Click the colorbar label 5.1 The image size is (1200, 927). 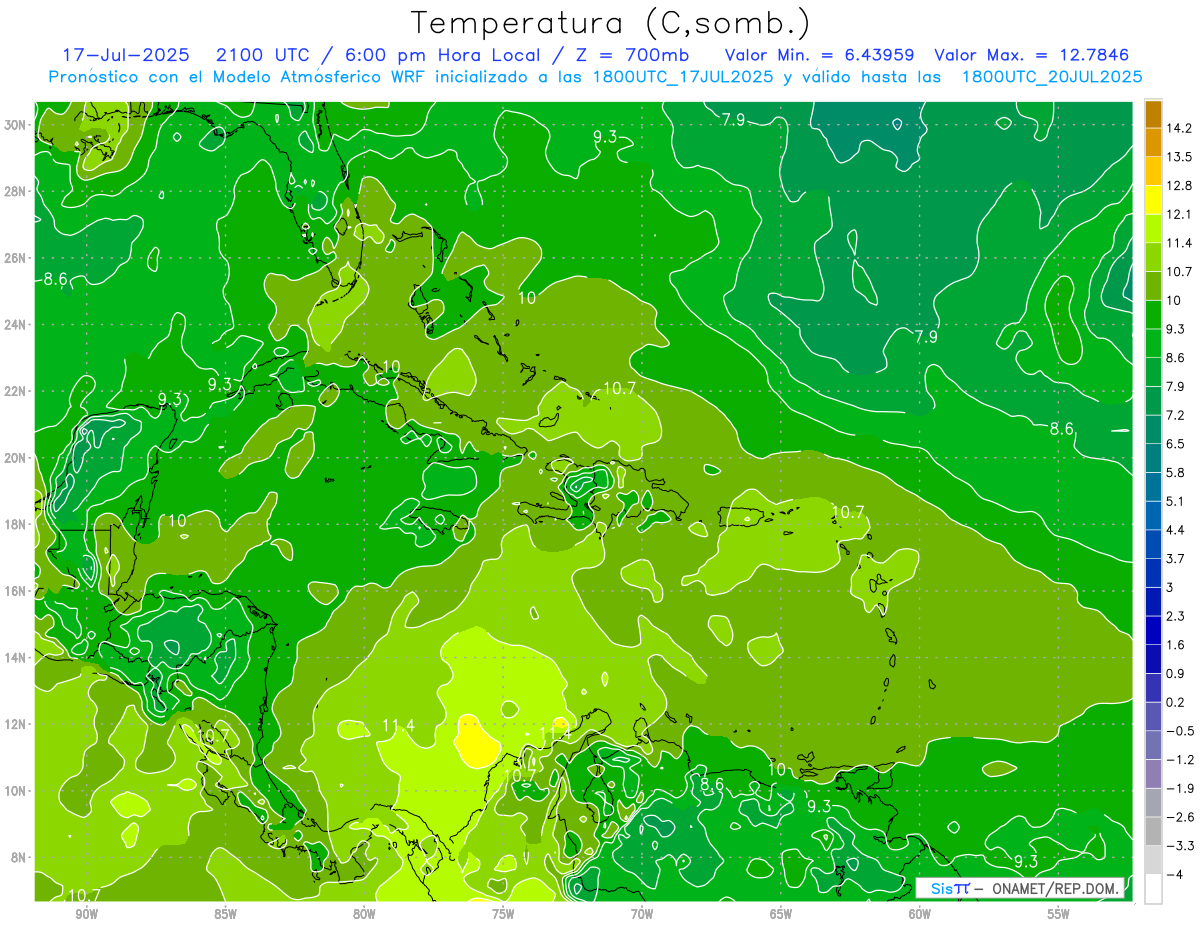click(x=1177, y=501)
